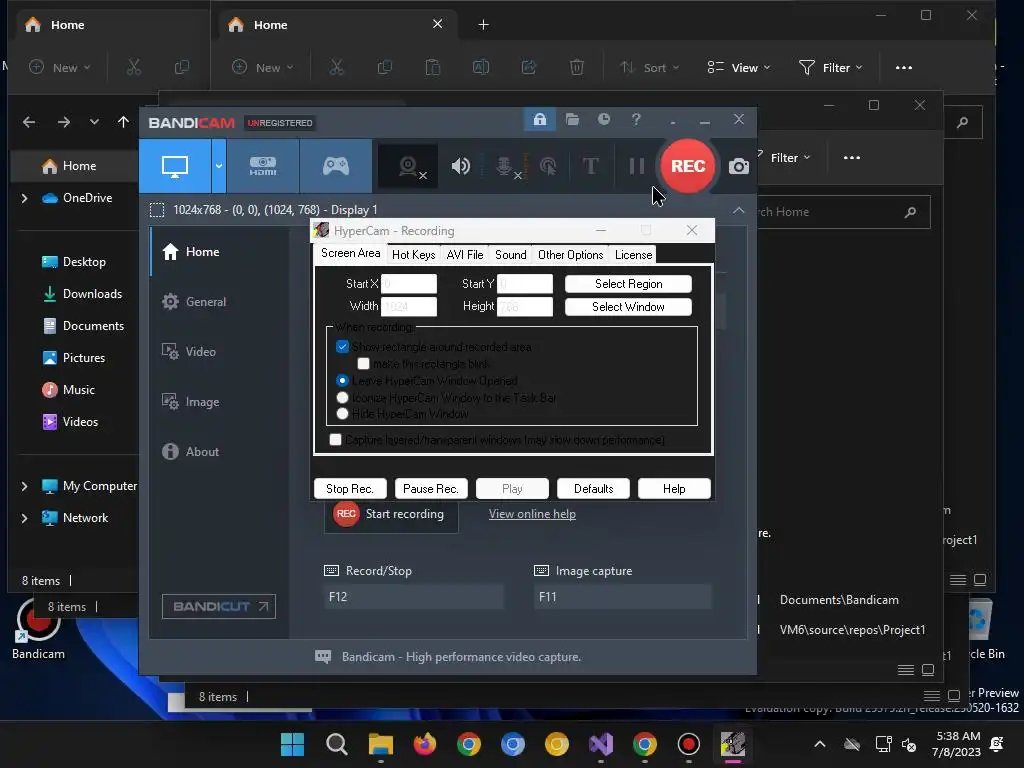Viewport: 1024px width, 768px height.
Task: Open the View dropdown in File Explorer
Action: coord(739,68)
